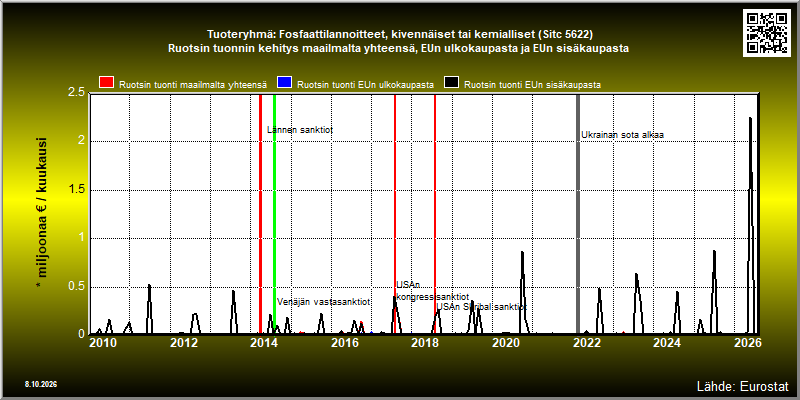Click y-axis value 0.5
The image size is (800, 400).
[x=77, y=286]
